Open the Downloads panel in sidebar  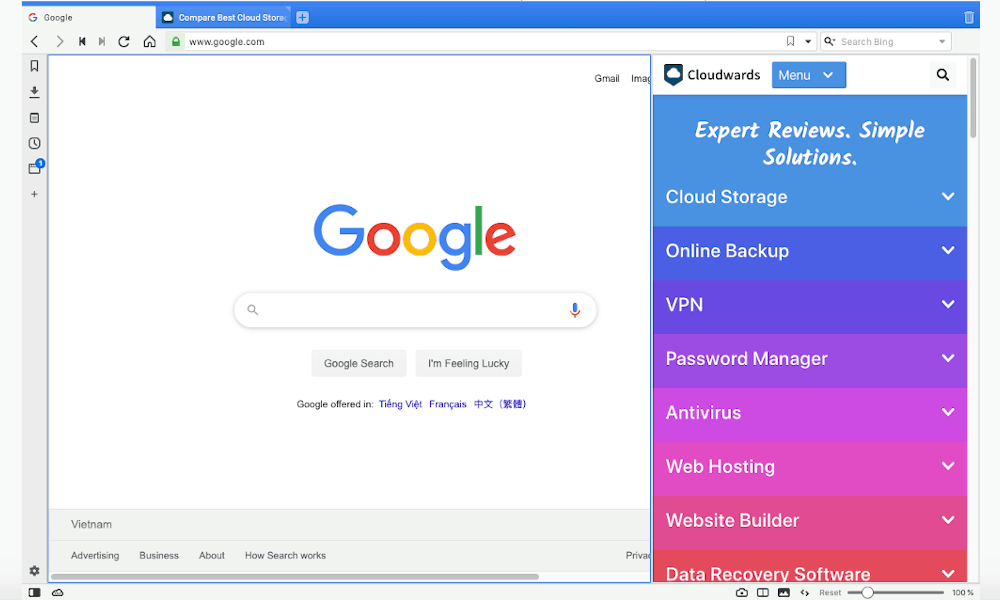[x=34, y=92]
